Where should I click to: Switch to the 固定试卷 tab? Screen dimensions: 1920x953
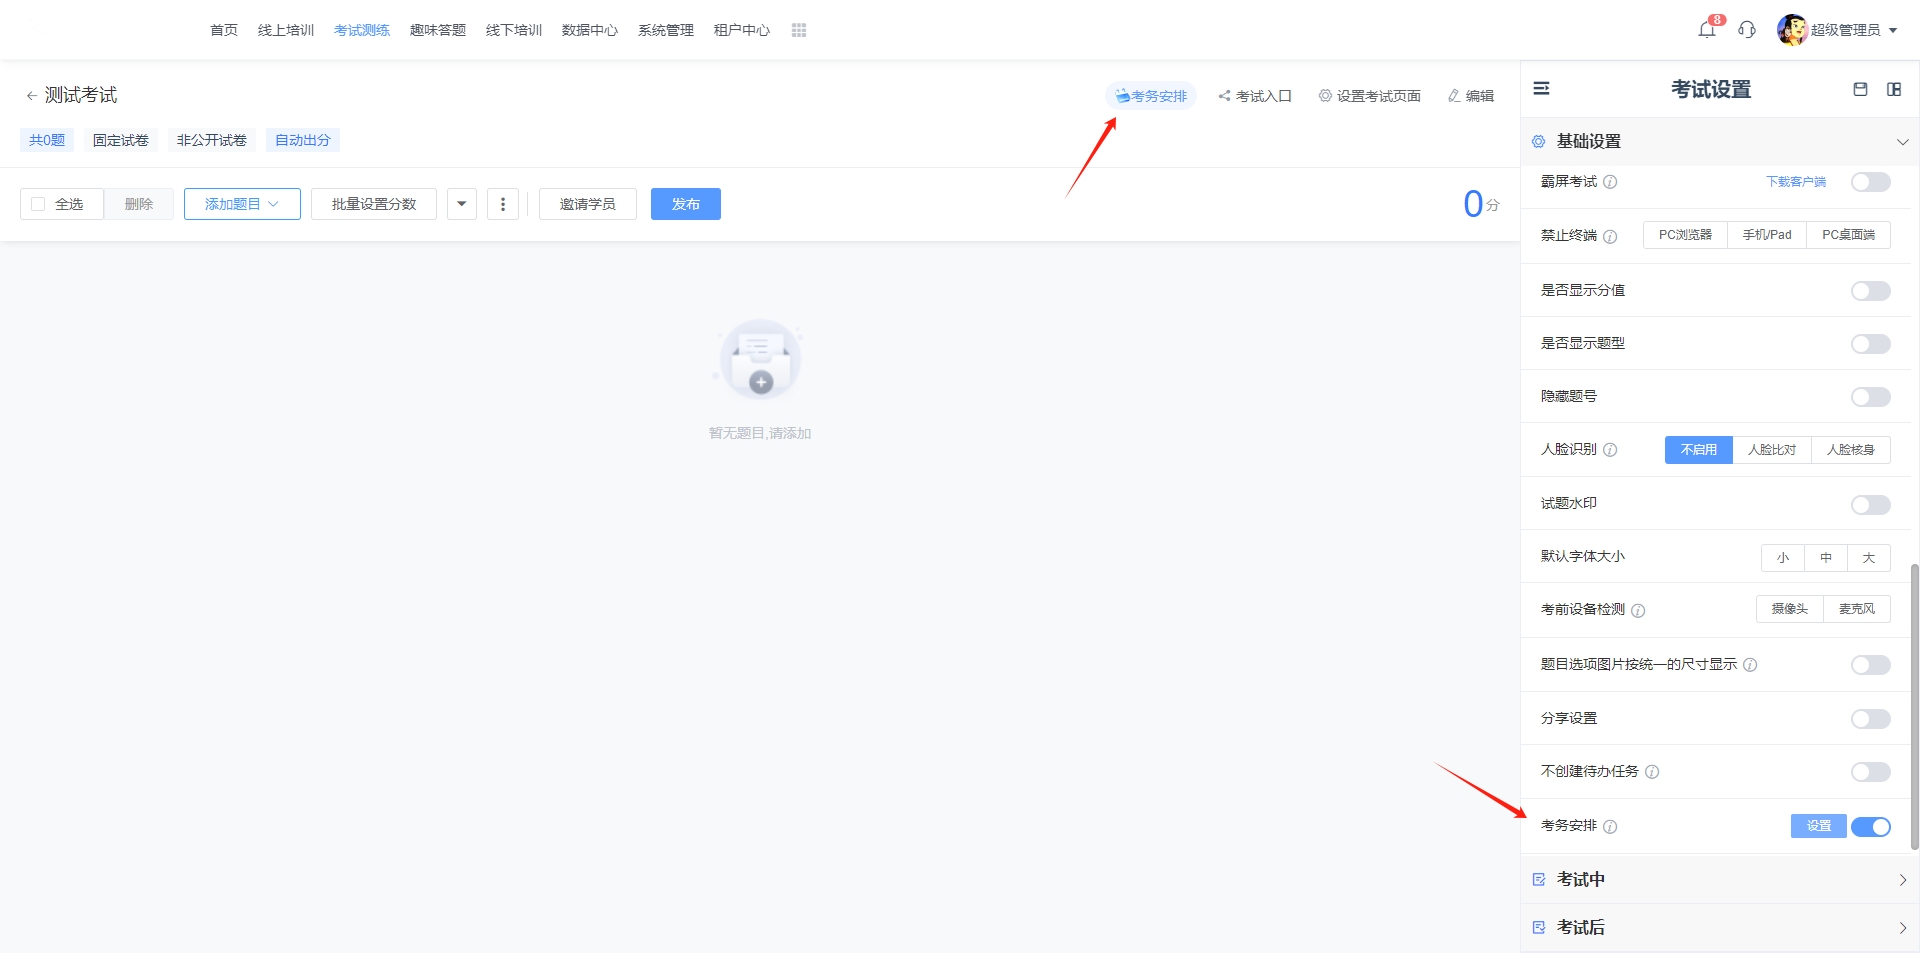click(x=121, y=140)
